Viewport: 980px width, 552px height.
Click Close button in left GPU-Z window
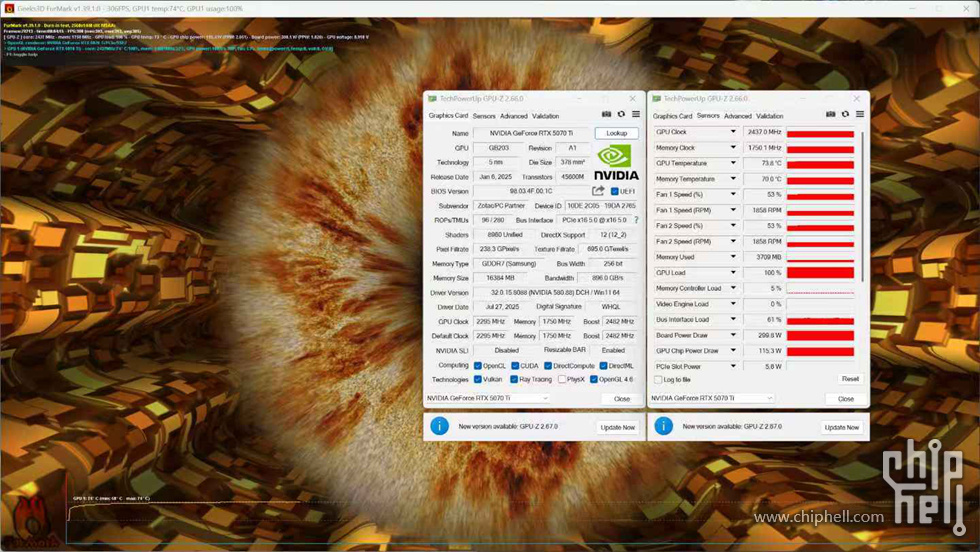(x=622, y=399)
